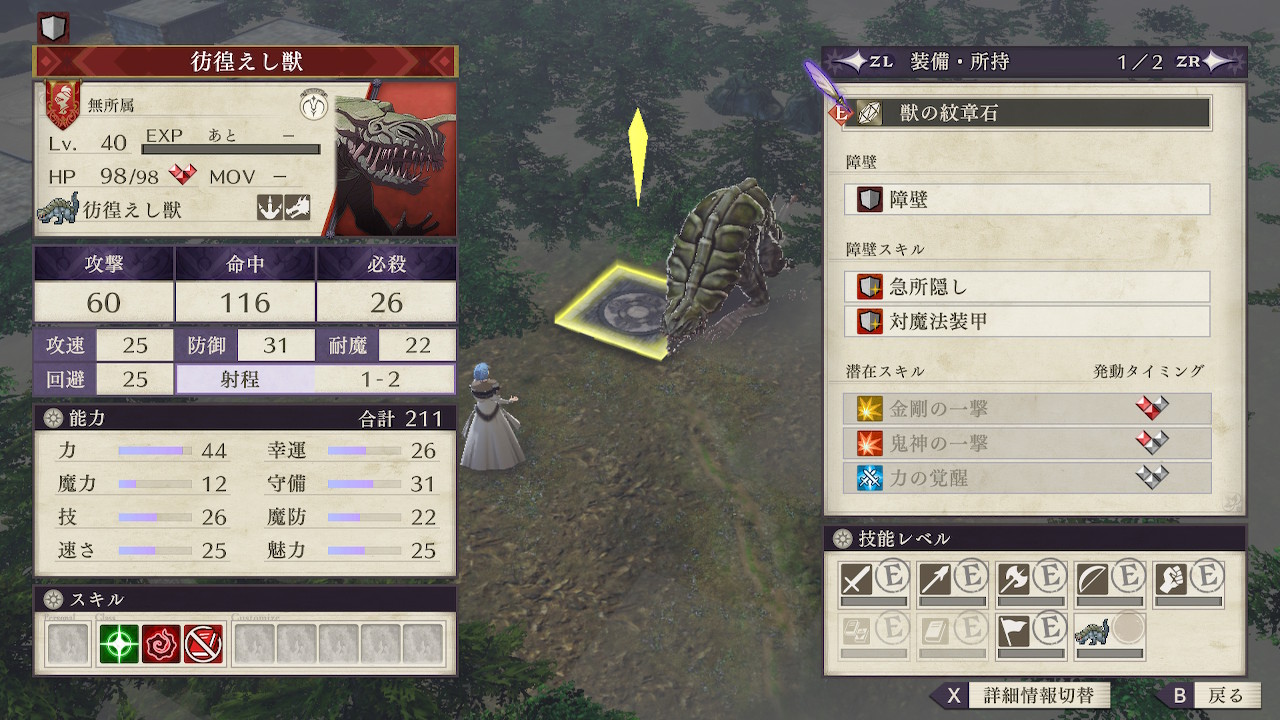The width and height of the screenshot is (1280, 720).
Task: Select the green crosshair skill icon
Action: (x=118, y=644)
